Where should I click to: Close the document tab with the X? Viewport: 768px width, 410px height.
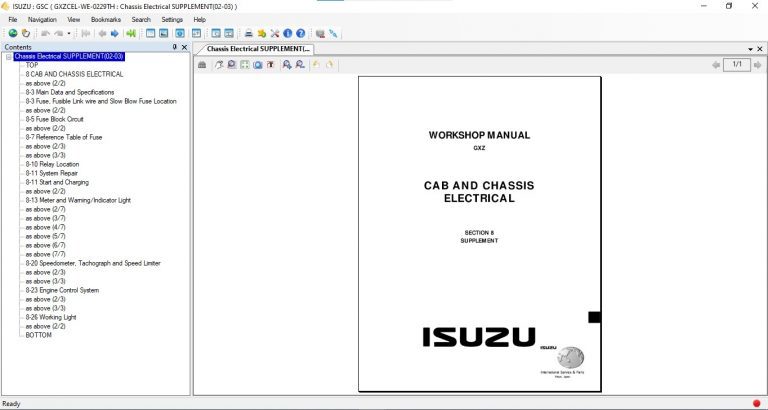[760, 49]
